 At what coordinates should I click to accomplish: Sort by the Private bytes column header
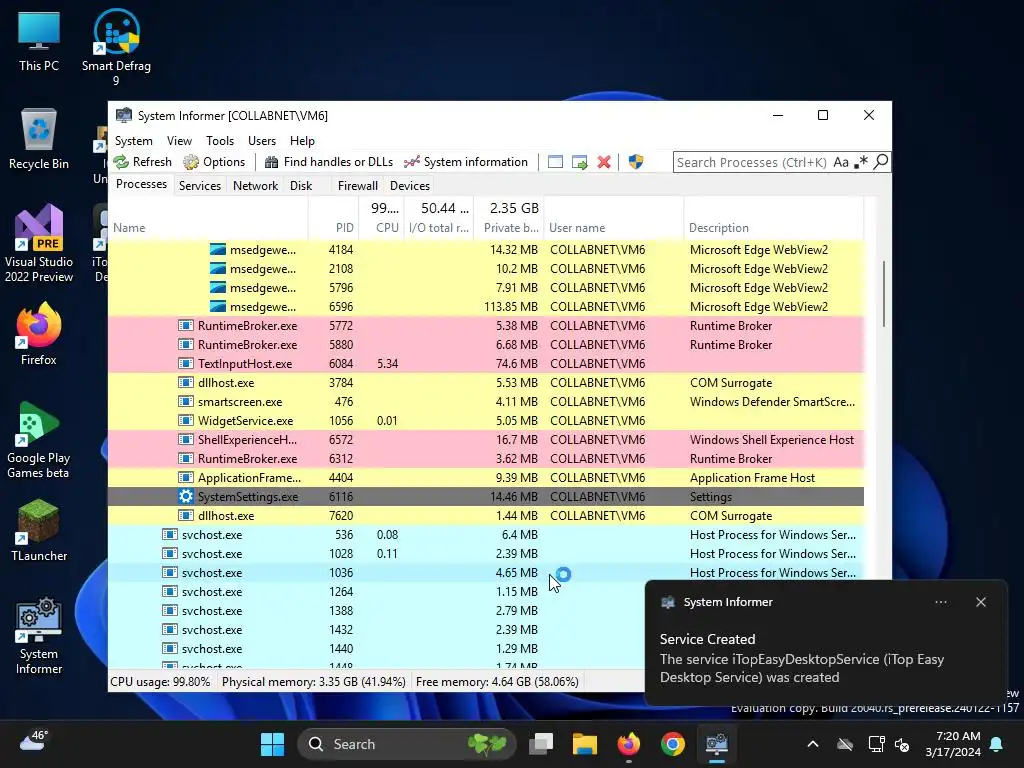(x=509, y=228)
